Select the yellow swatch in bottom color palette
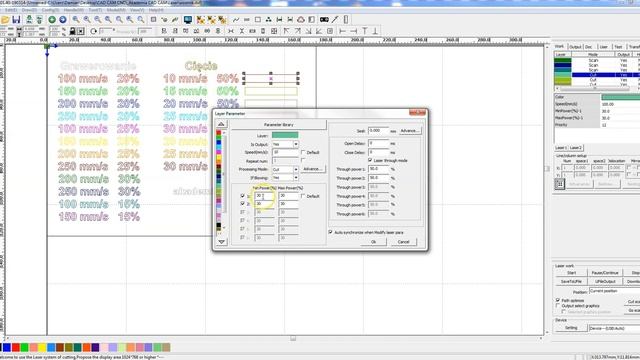The width and height of the screenshot is (640, 360). tap(42, 348)
